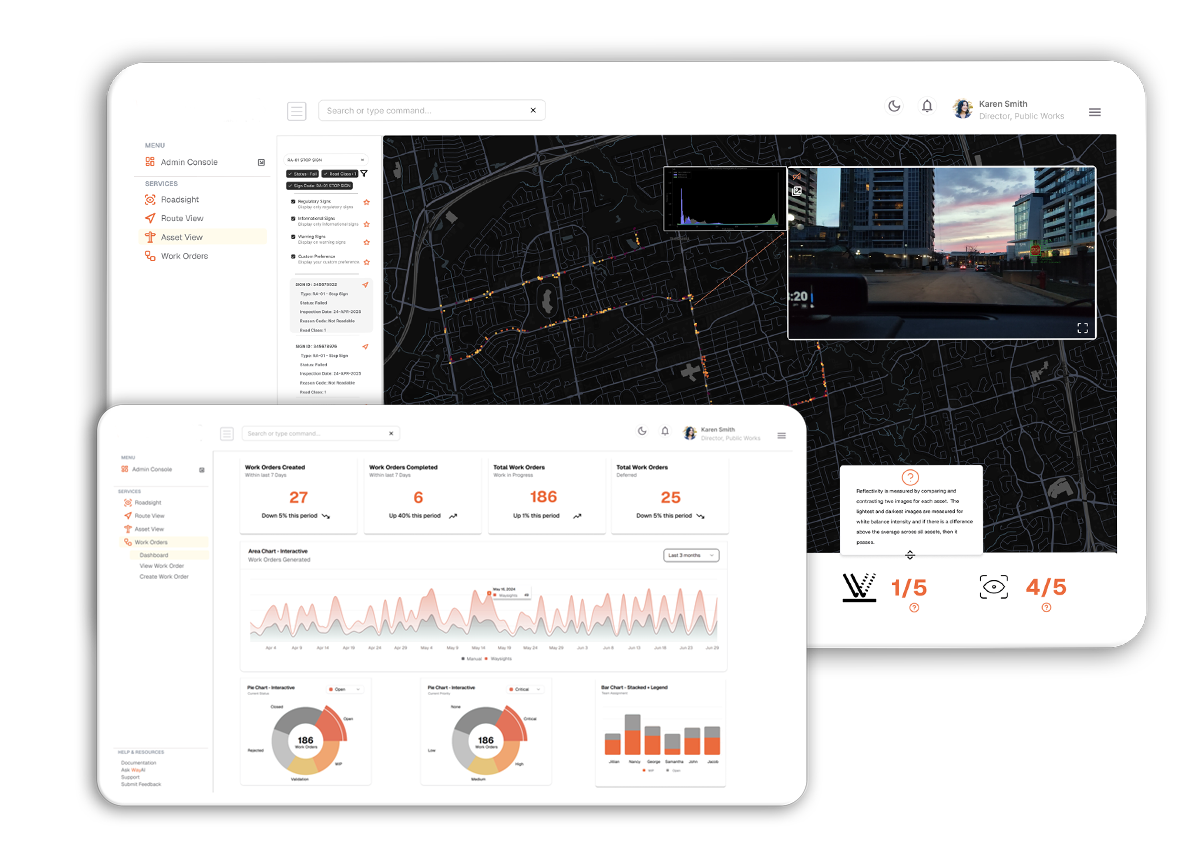The width and height of the screenshot is (1194, 849).
Task: Click the visibility eye score icon
Action: point(994,587)
